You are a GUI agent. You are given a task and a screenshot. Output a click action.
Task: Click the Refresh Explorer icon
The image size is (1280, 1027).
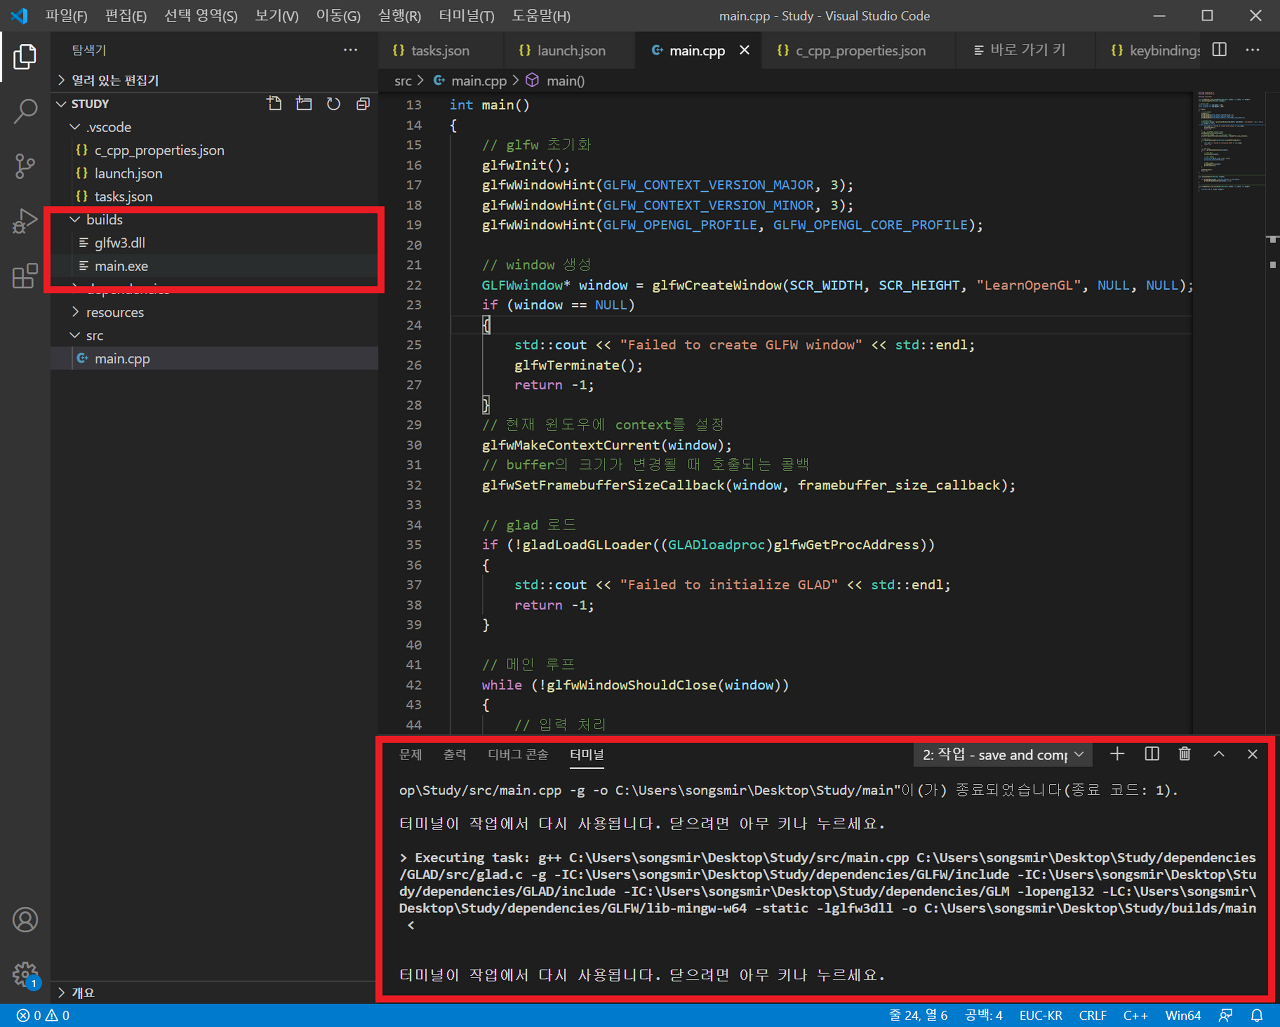click(x=333, y=103)
